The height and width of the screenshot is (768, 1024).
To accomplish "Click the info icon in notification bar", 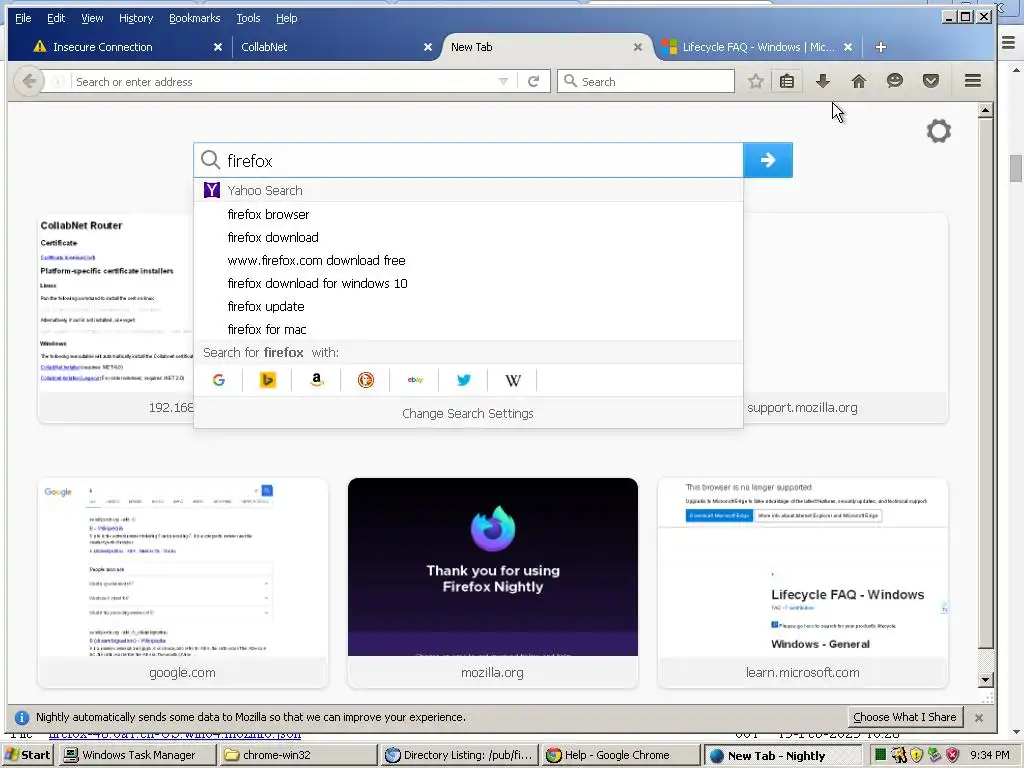I will coord(22,717).
